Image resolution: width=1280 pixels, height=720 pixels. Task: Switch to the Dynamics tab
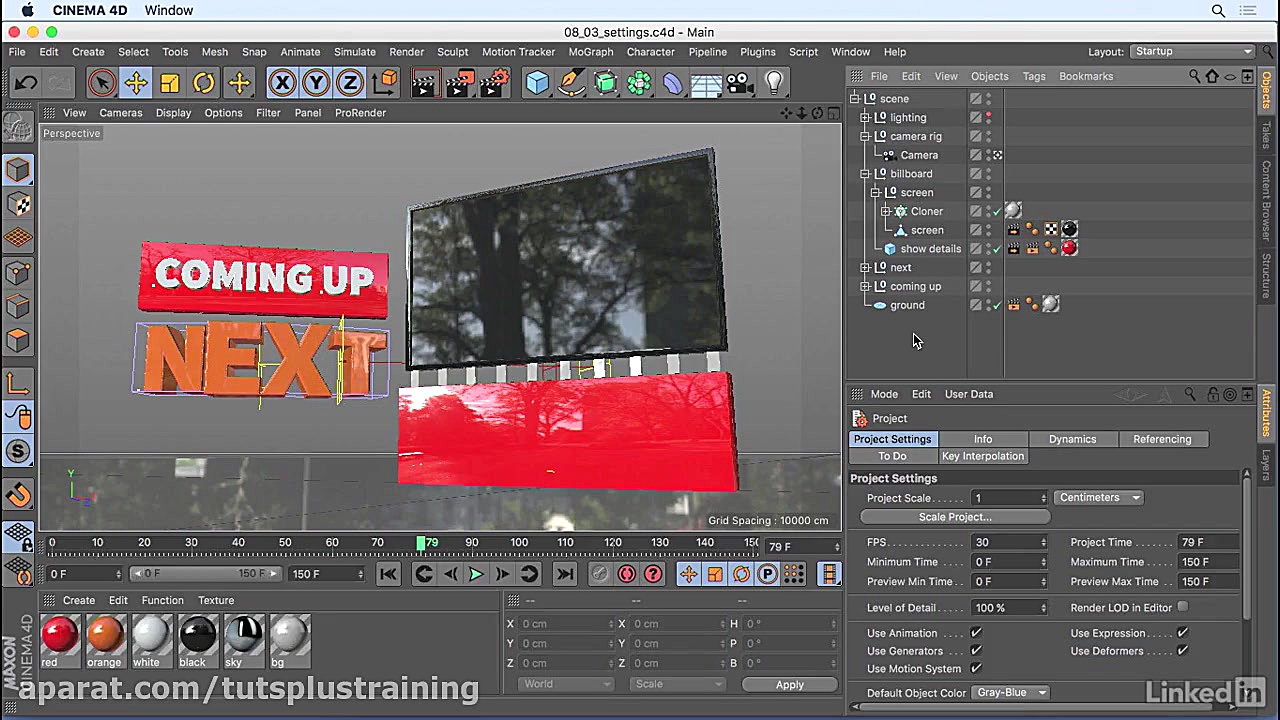(x=1072, y=439)
